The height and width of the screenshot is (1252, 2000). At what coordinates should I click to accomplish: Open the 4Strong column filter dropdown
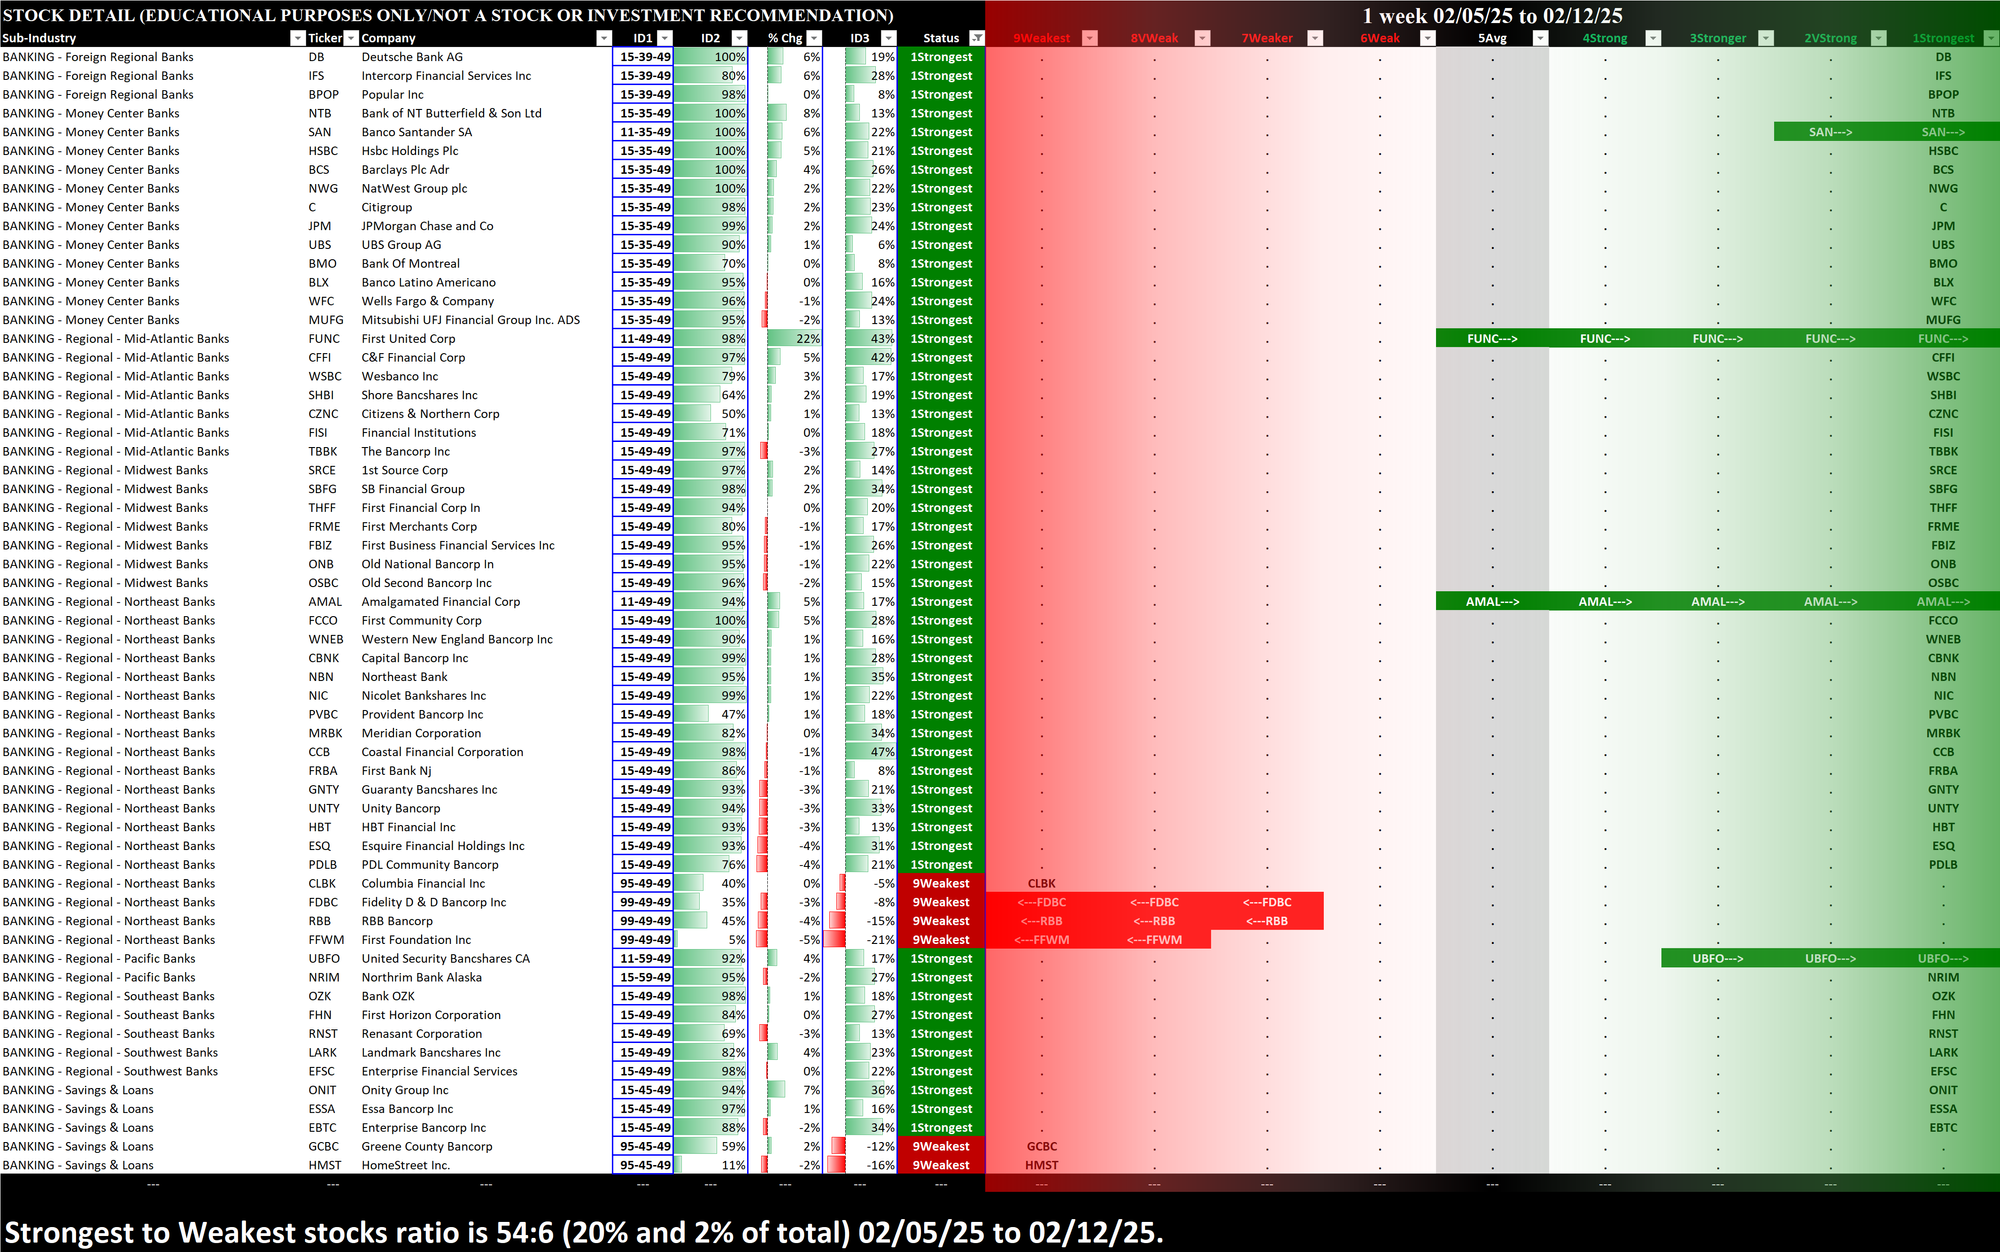[1653, 38]
